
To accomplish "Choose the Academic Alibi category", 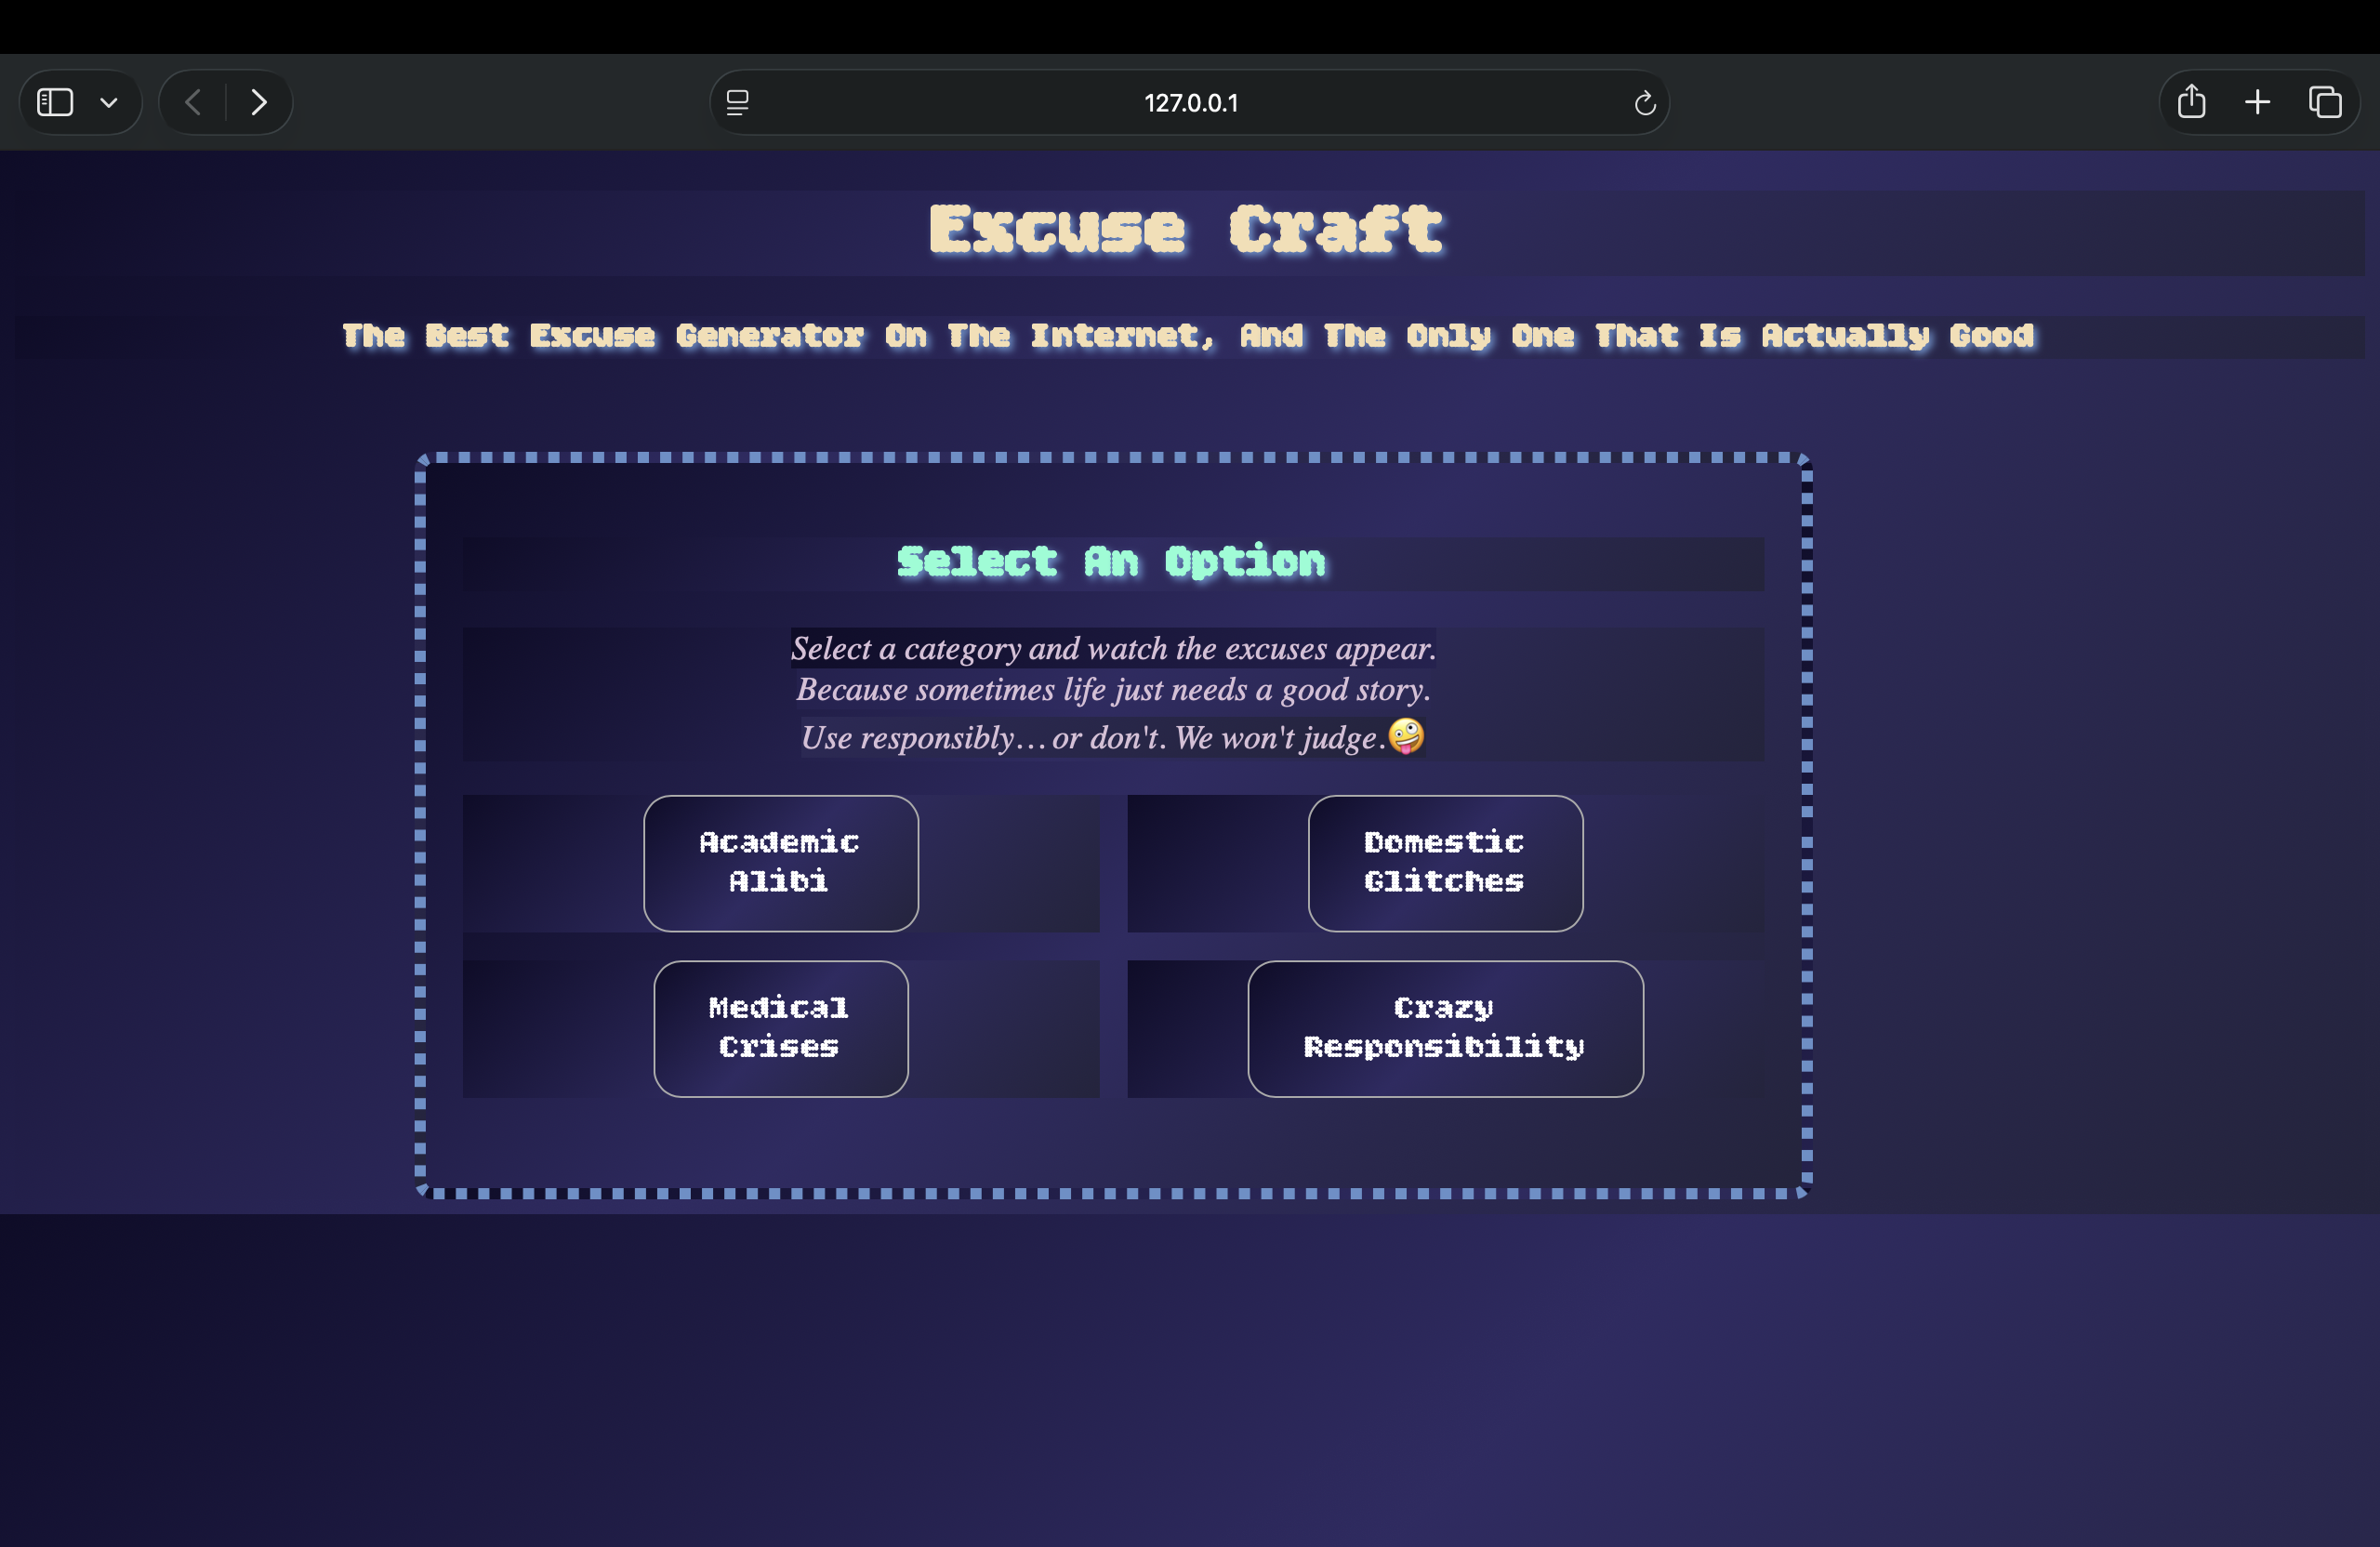I will click(780, 862).
